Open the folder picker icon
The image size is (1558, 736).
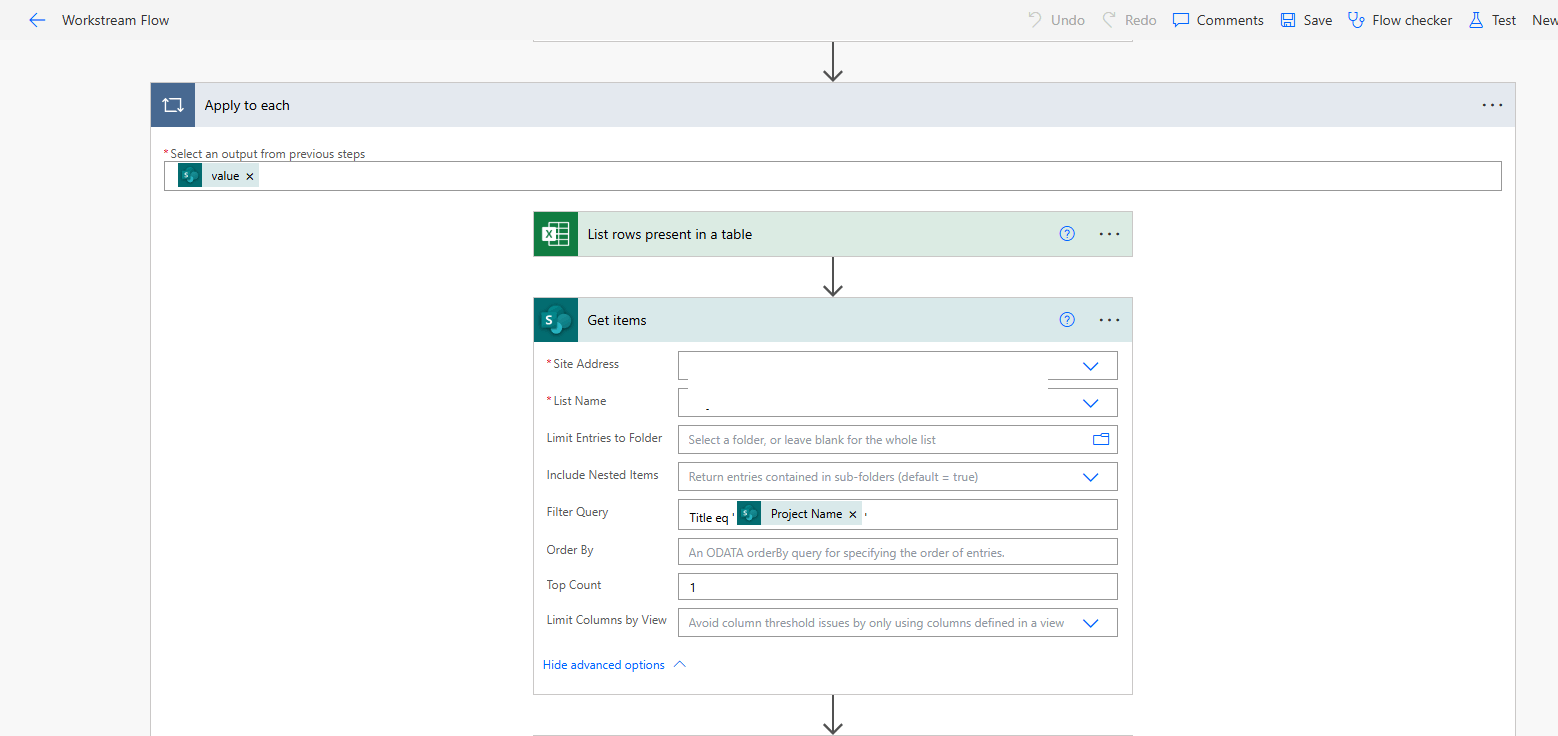coord(1101,439)
